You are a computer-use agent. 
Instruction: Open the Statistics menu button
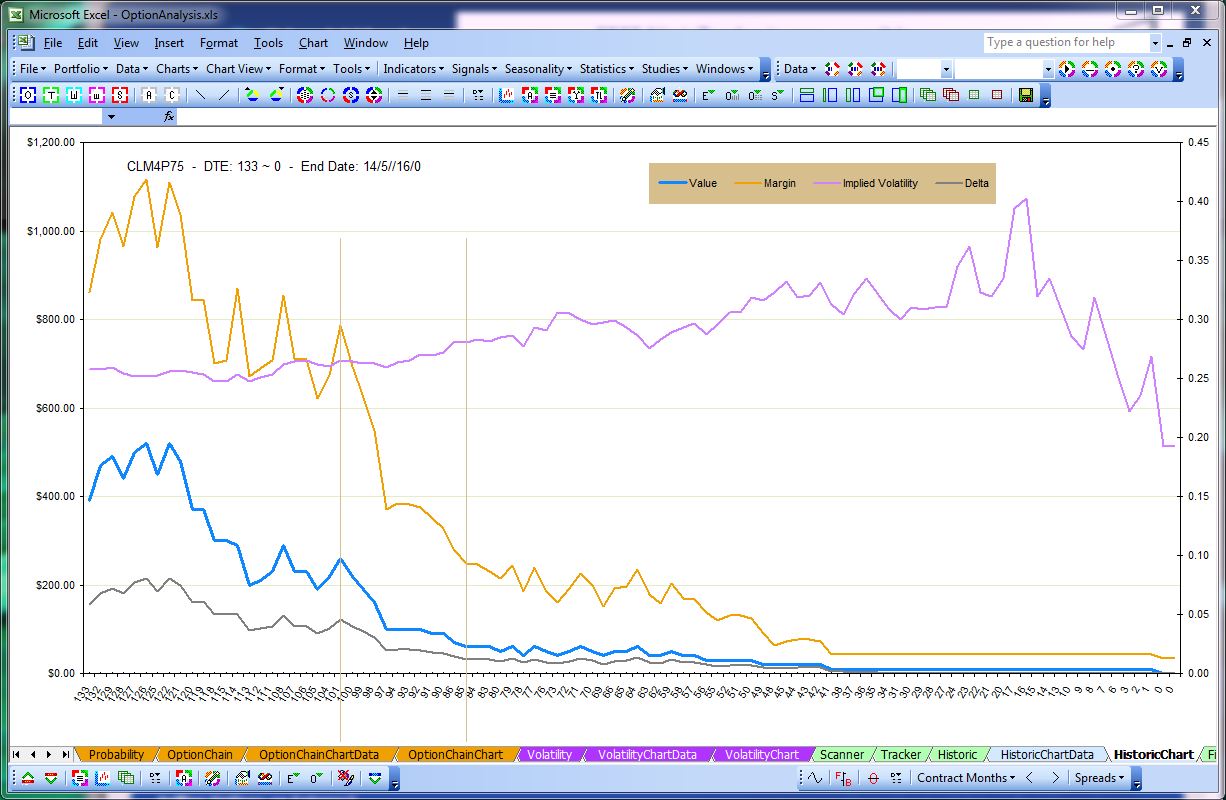tap(606, 69)
